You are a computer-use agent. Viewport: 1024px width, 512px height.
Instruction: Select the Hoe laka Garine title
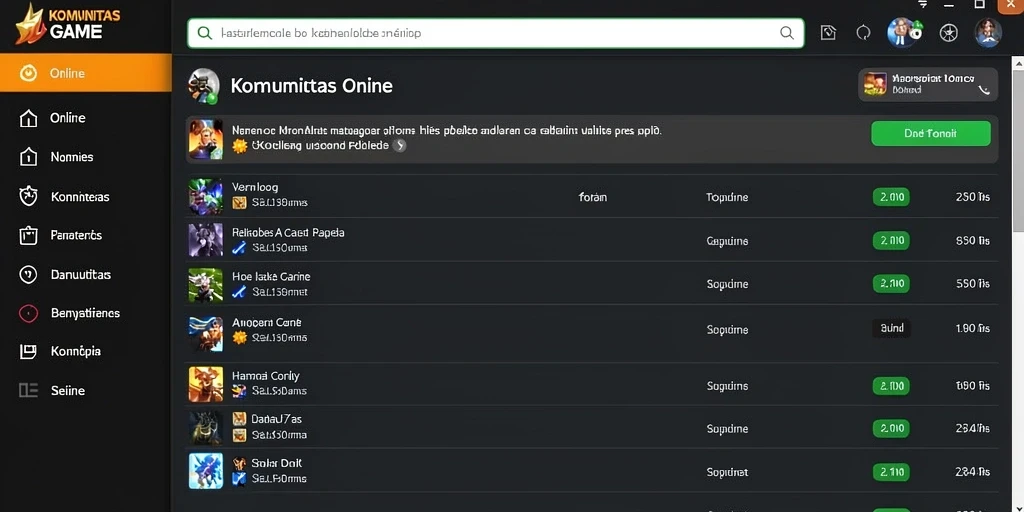point(271,277)
